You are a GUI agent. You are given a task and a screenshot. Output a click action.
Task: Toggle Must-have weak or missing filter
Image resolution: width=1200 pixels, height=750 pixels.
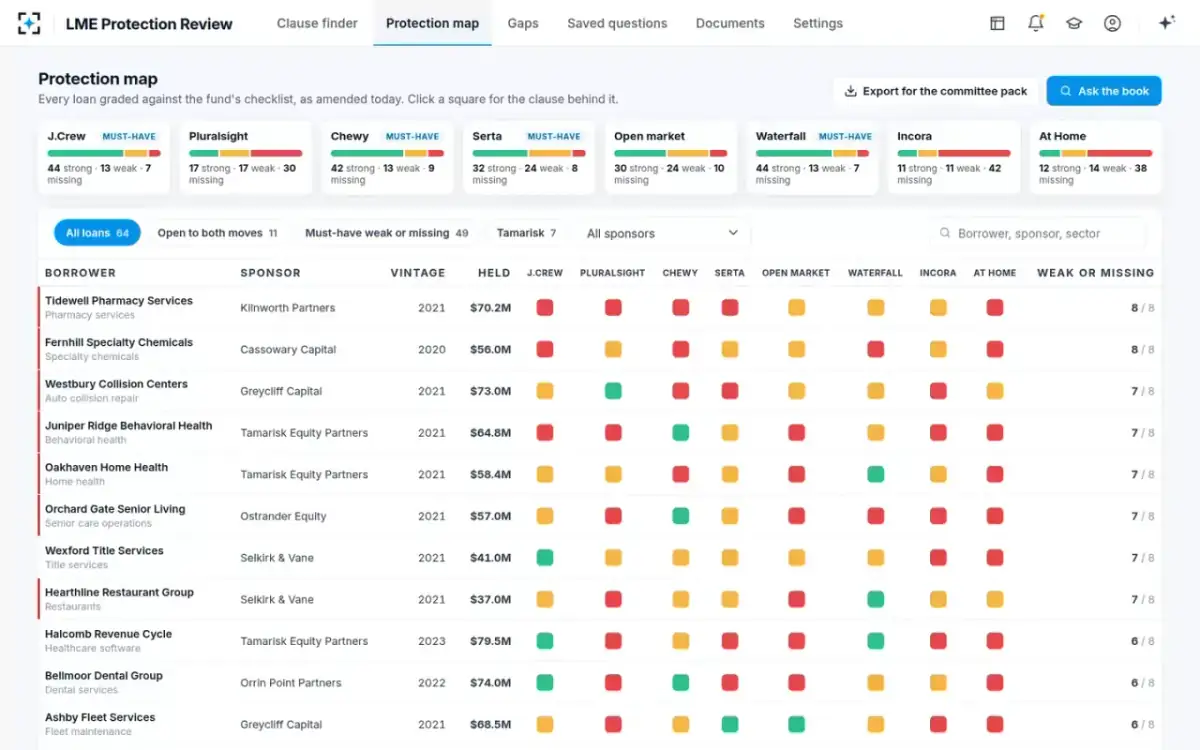386,233
